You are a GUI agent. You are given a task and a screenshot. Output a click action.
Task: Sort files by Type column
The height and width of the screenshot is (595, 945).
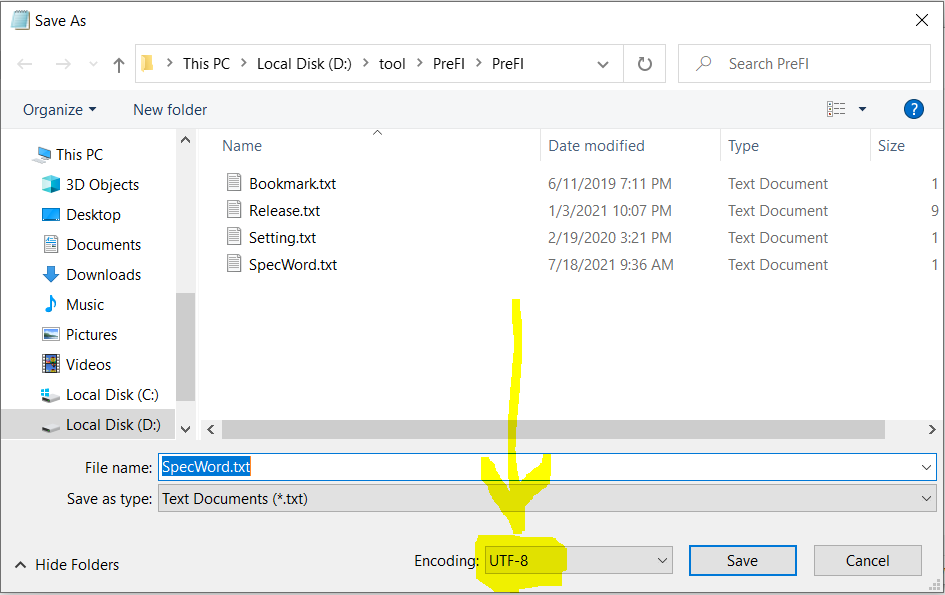coord(743,146)
